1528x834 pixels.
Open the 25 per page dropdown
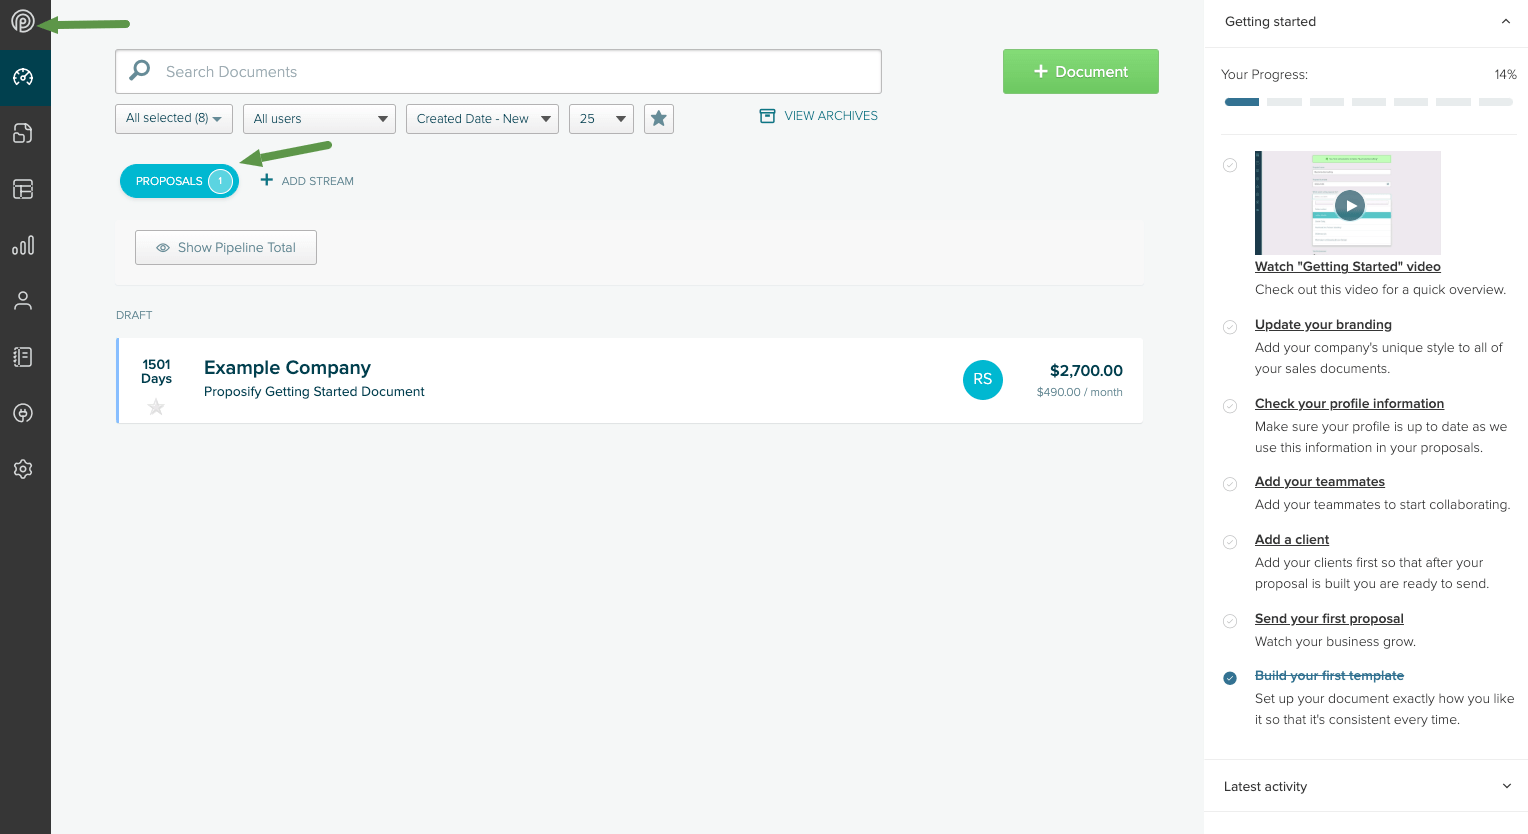point(601,119)
